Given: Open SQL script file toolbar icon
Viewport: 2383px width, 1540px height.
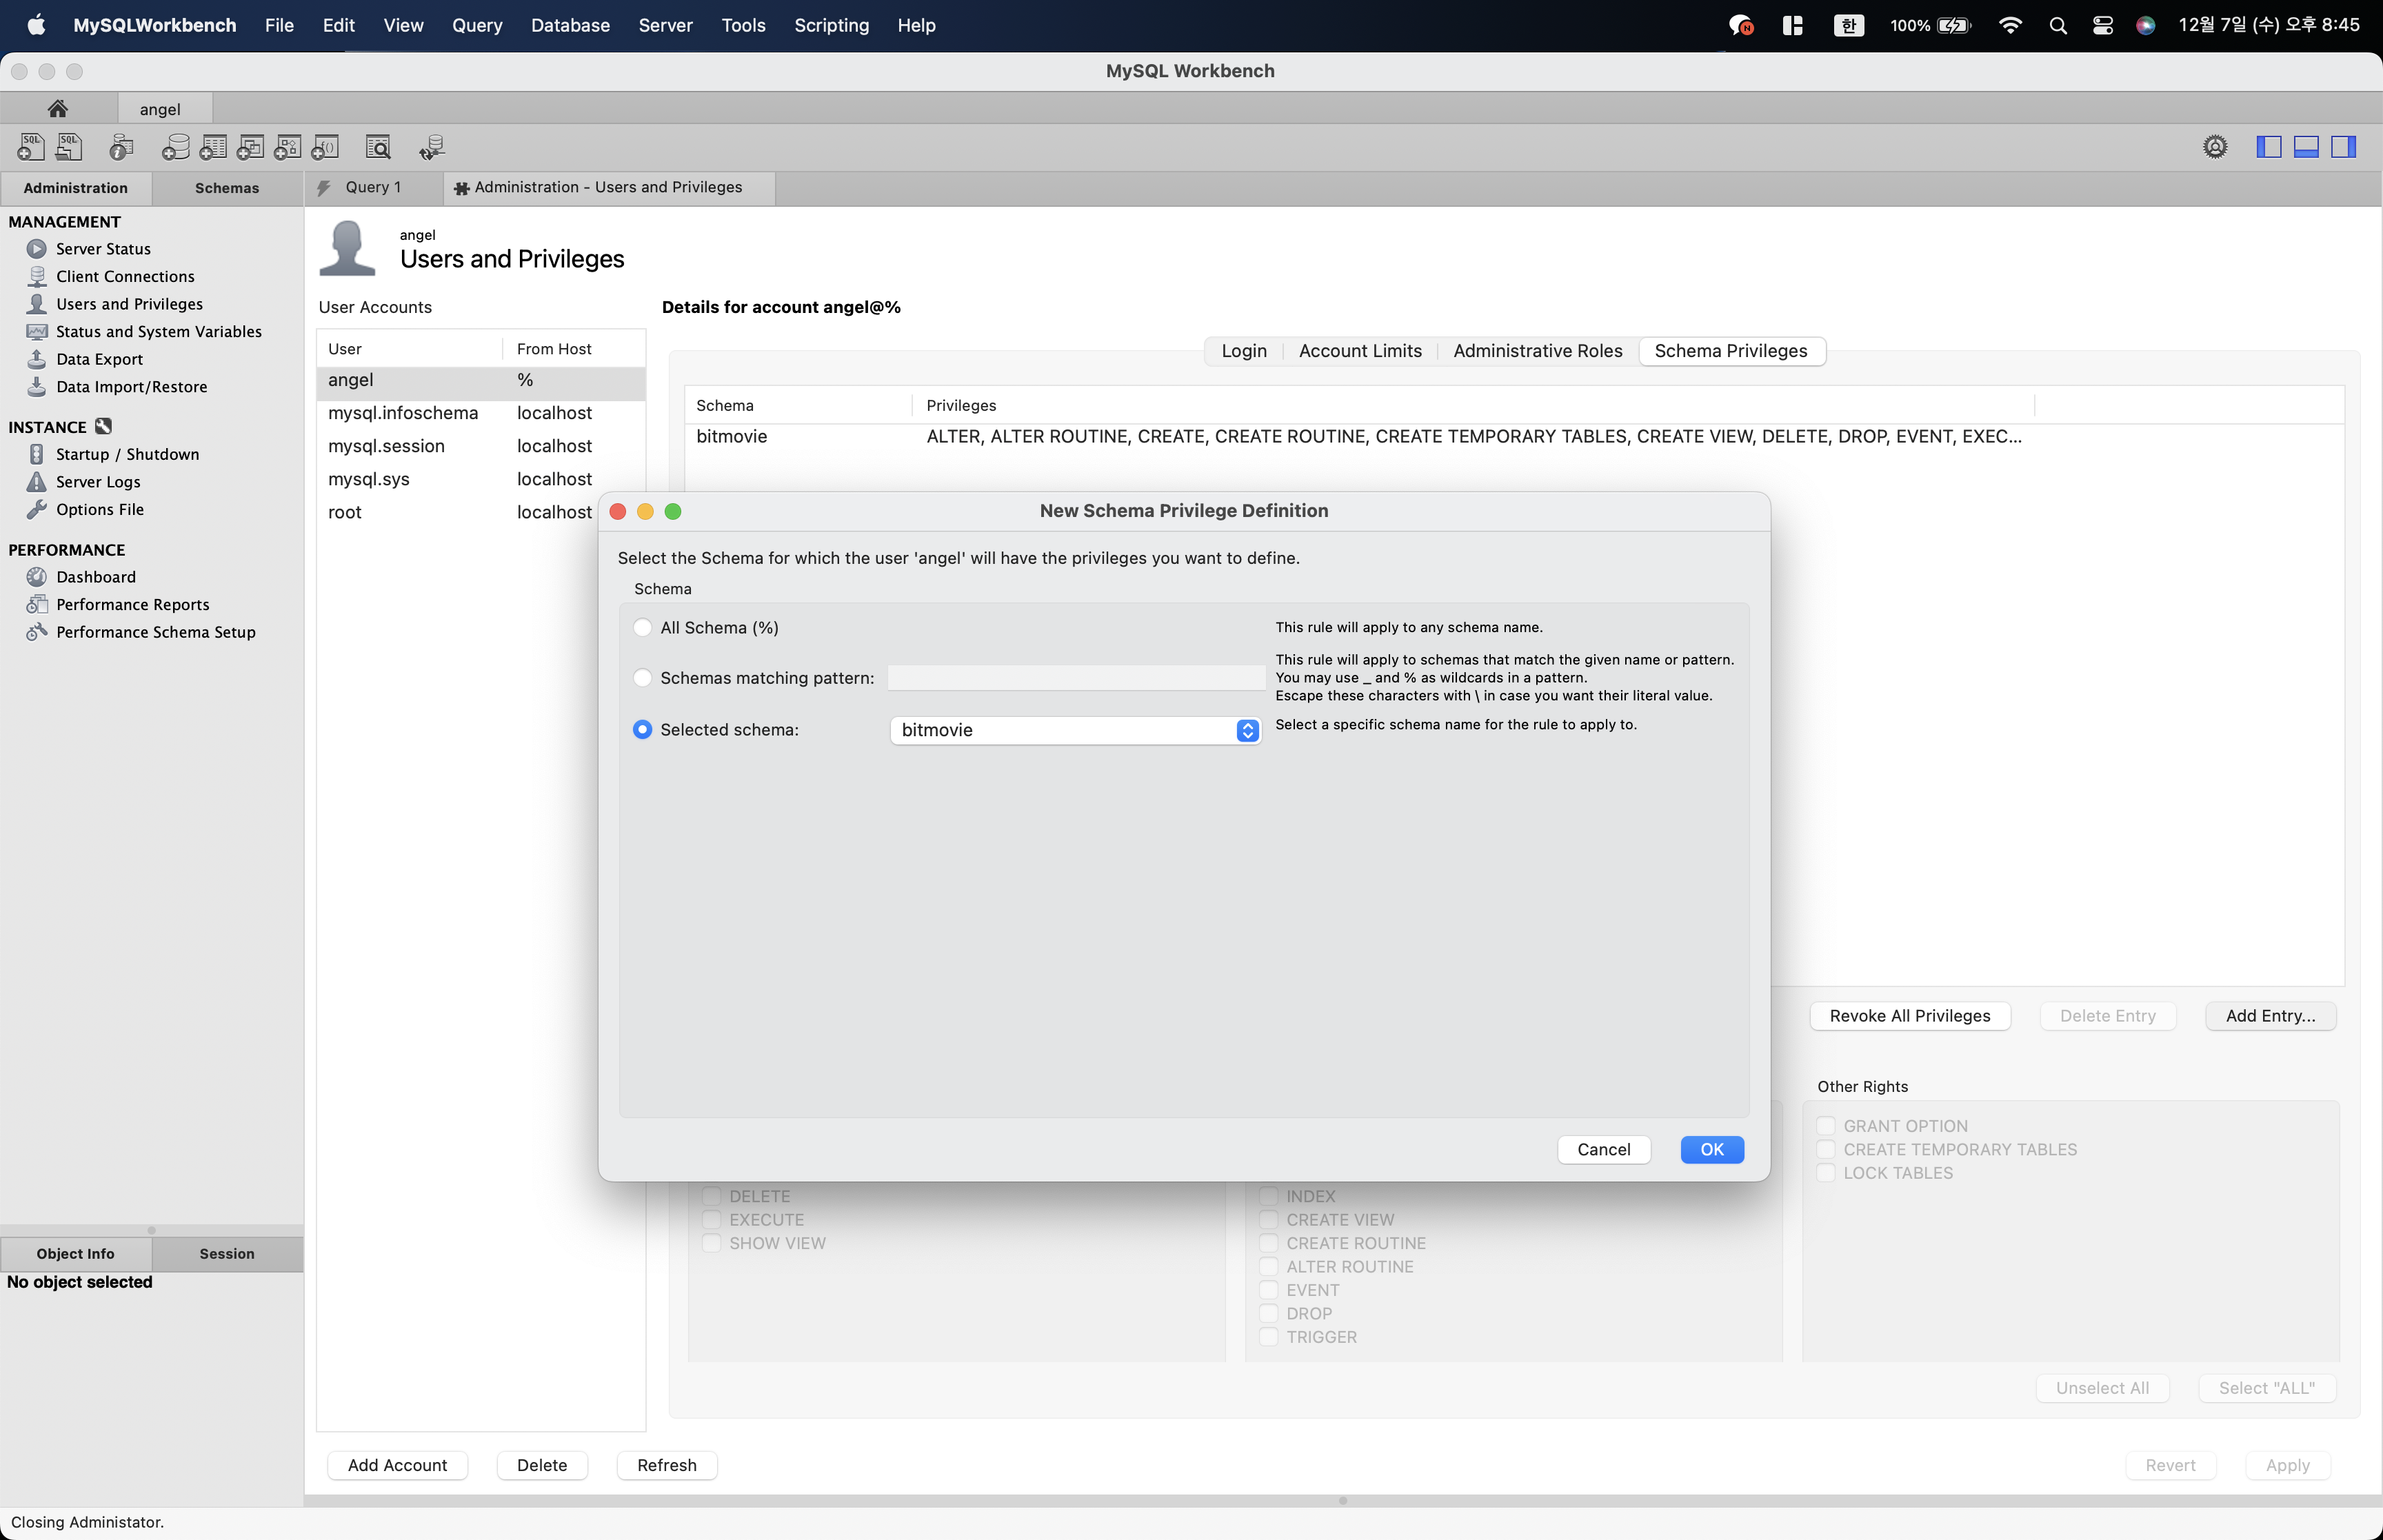Looking at the screenshot, I should tap(69, 147).
